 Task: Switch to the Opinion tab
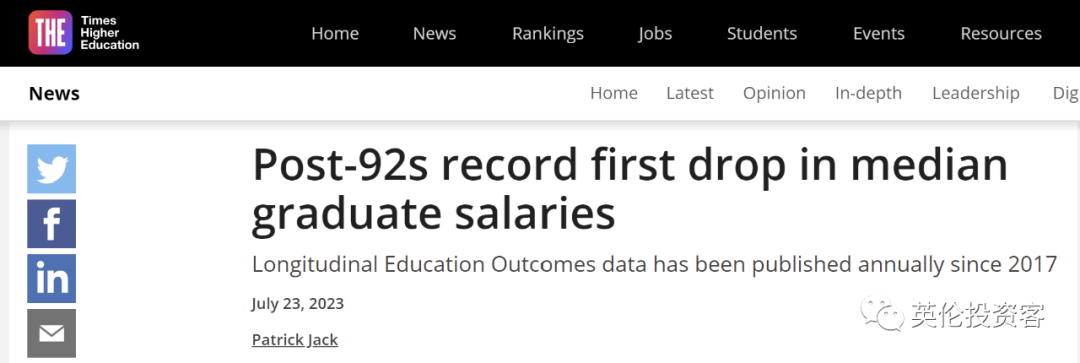click(x=774, y=94)
